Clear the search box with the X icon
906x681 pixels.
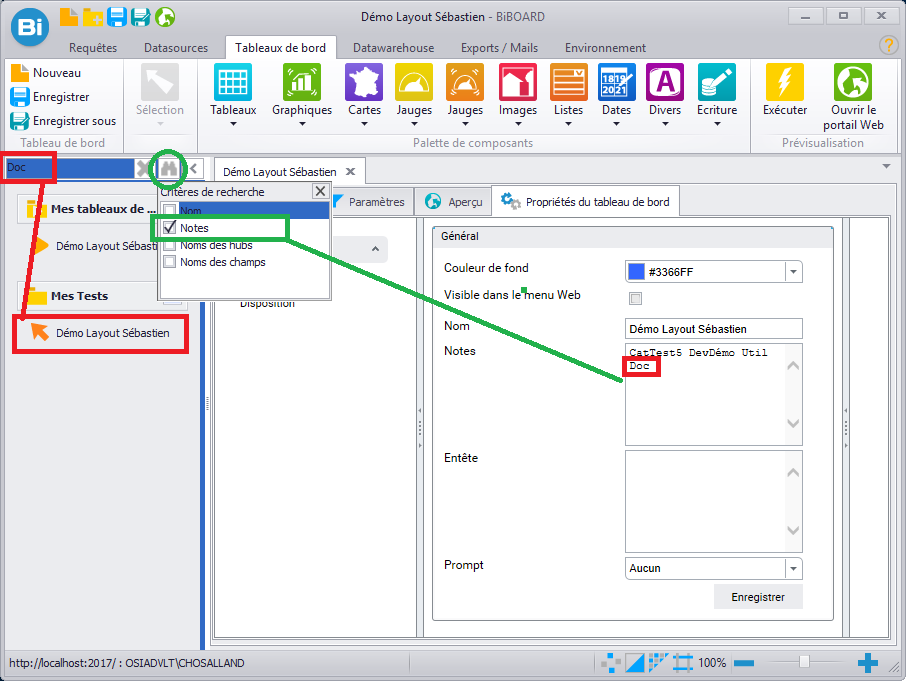tap(142, 169)
